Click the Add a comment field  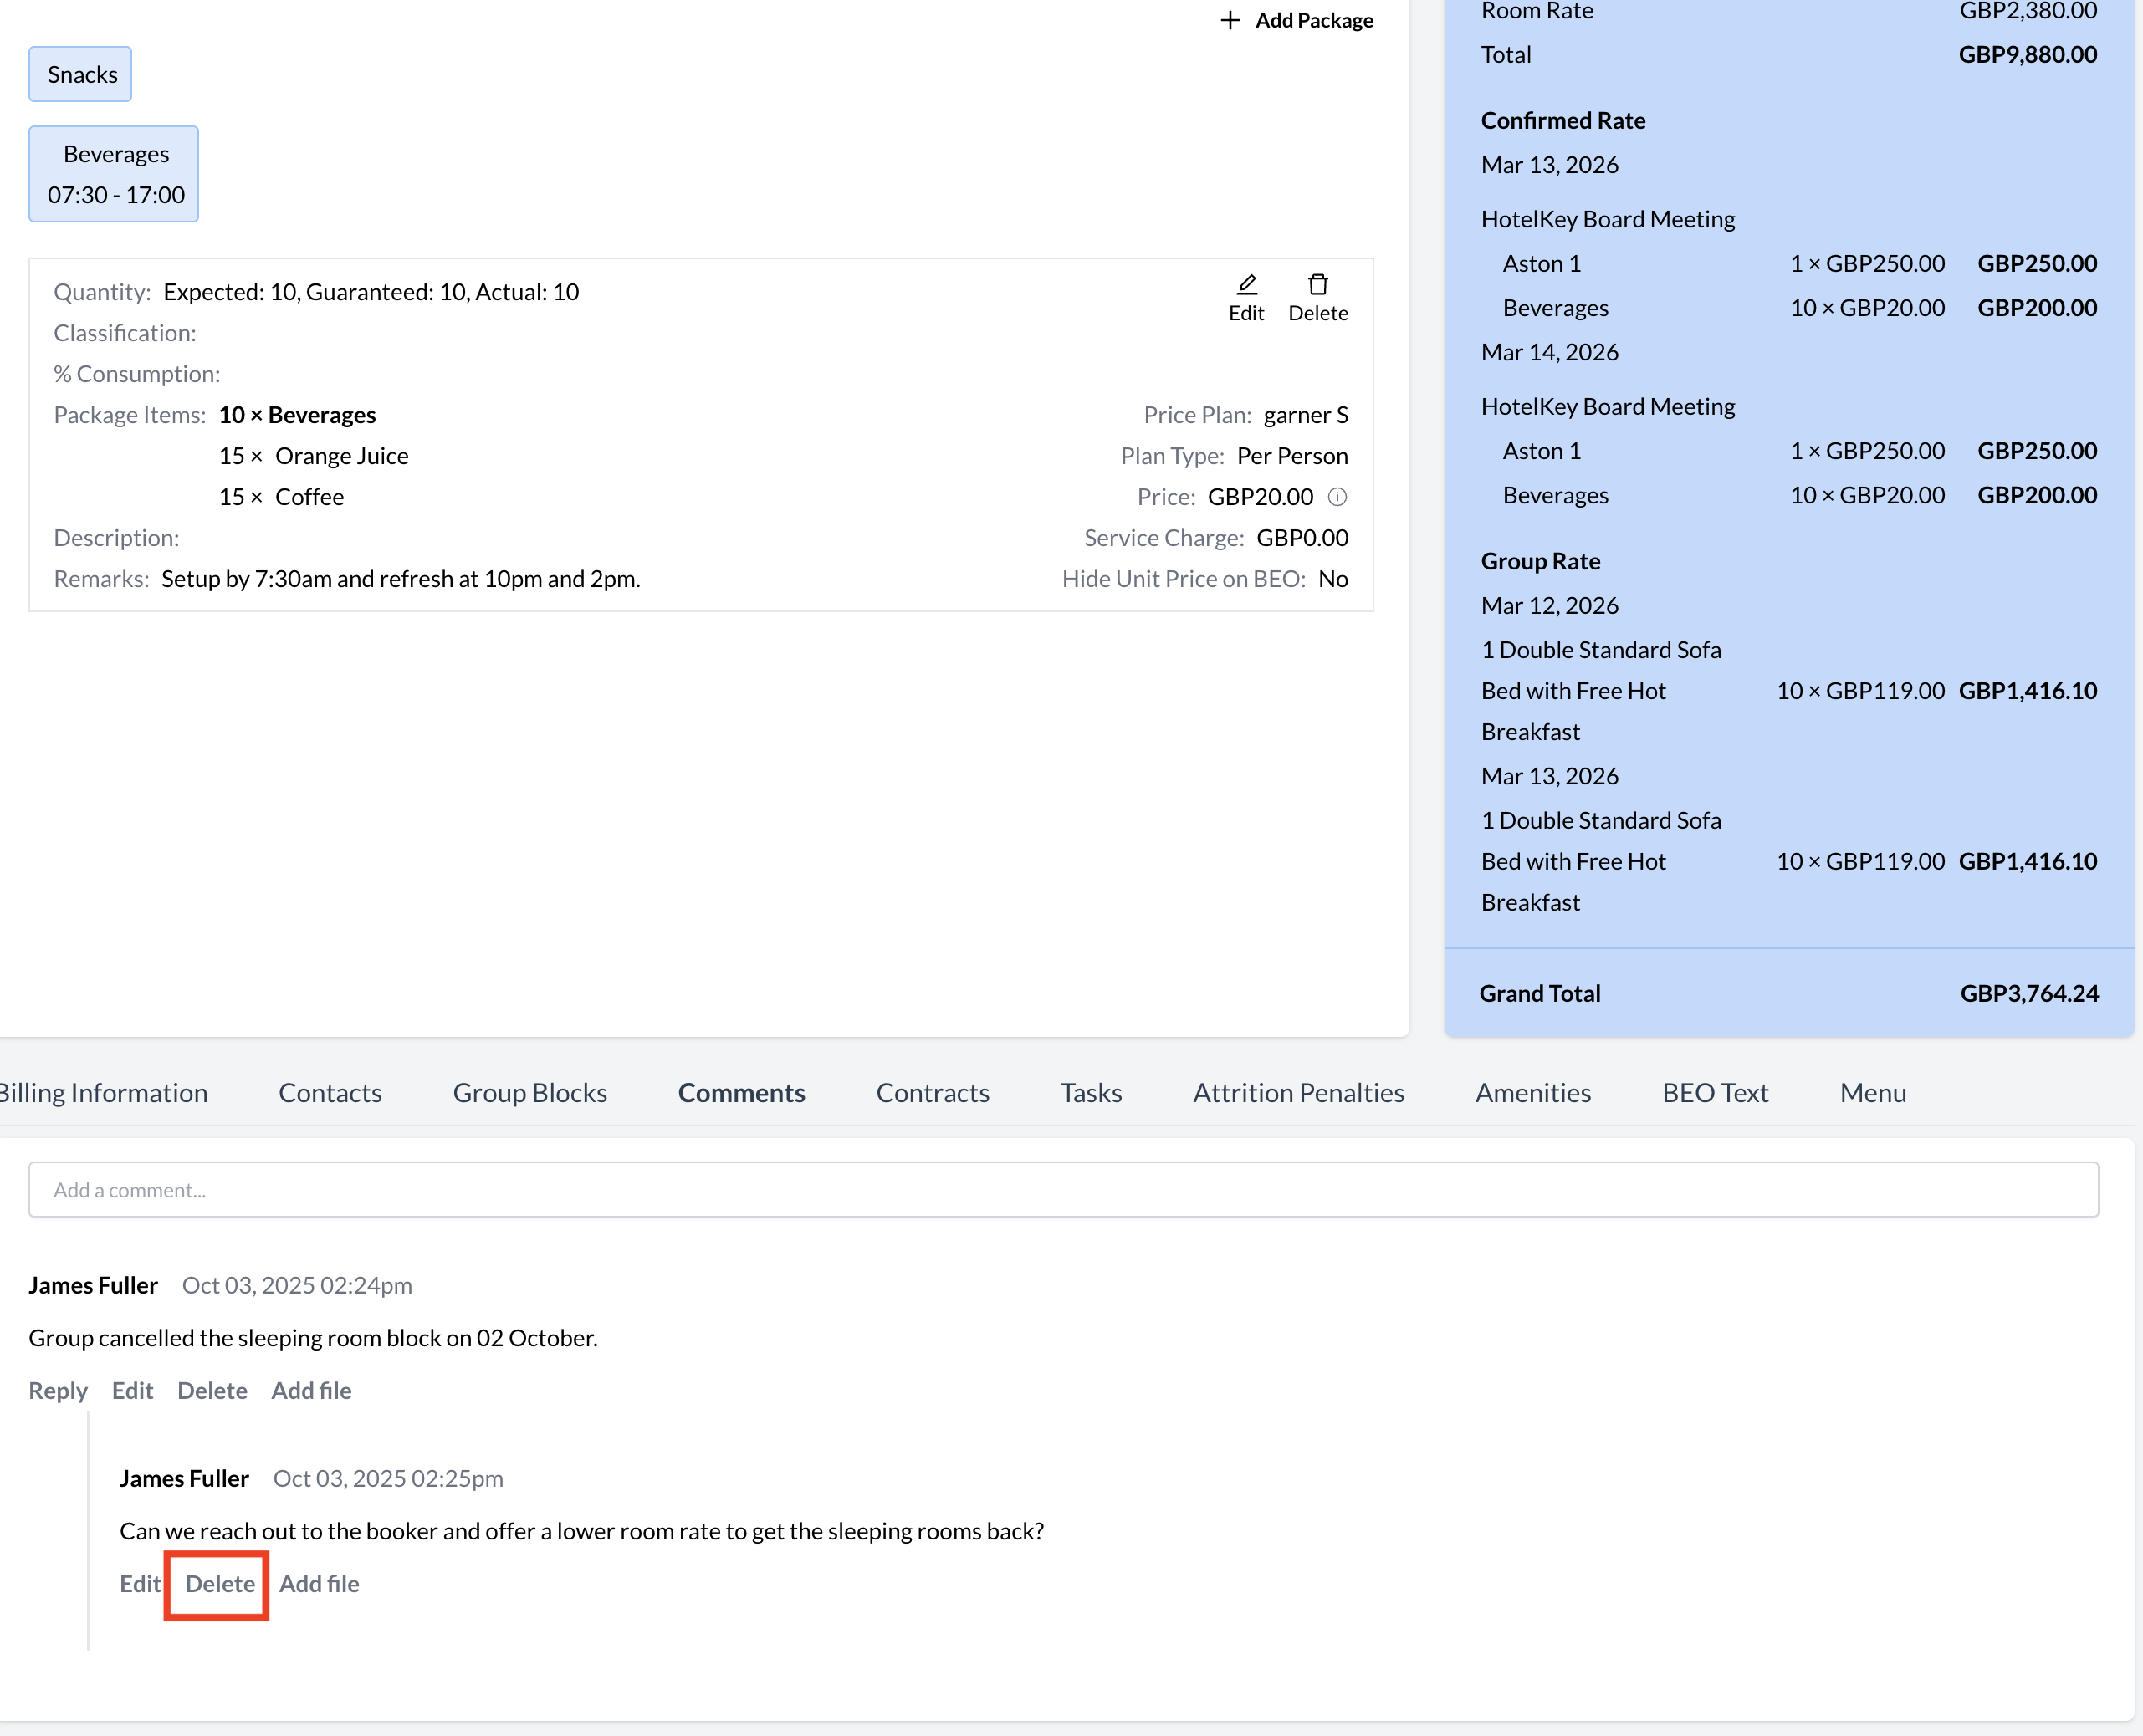pyautogui.click(x=1063, y=1190)
